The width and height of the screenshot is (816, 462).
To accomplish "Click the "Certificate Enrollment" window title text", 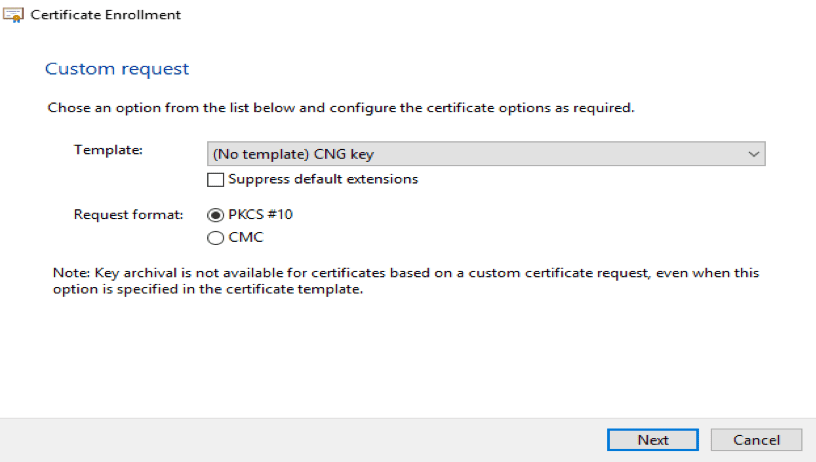I will [106, 15].
